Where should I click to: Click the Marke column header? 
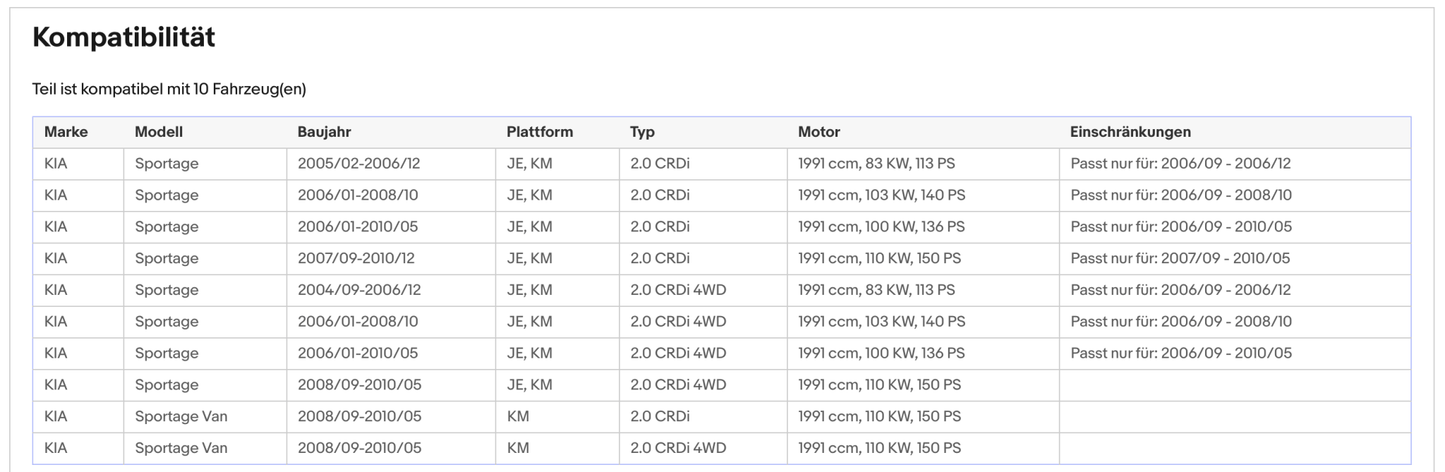(66, 132)
